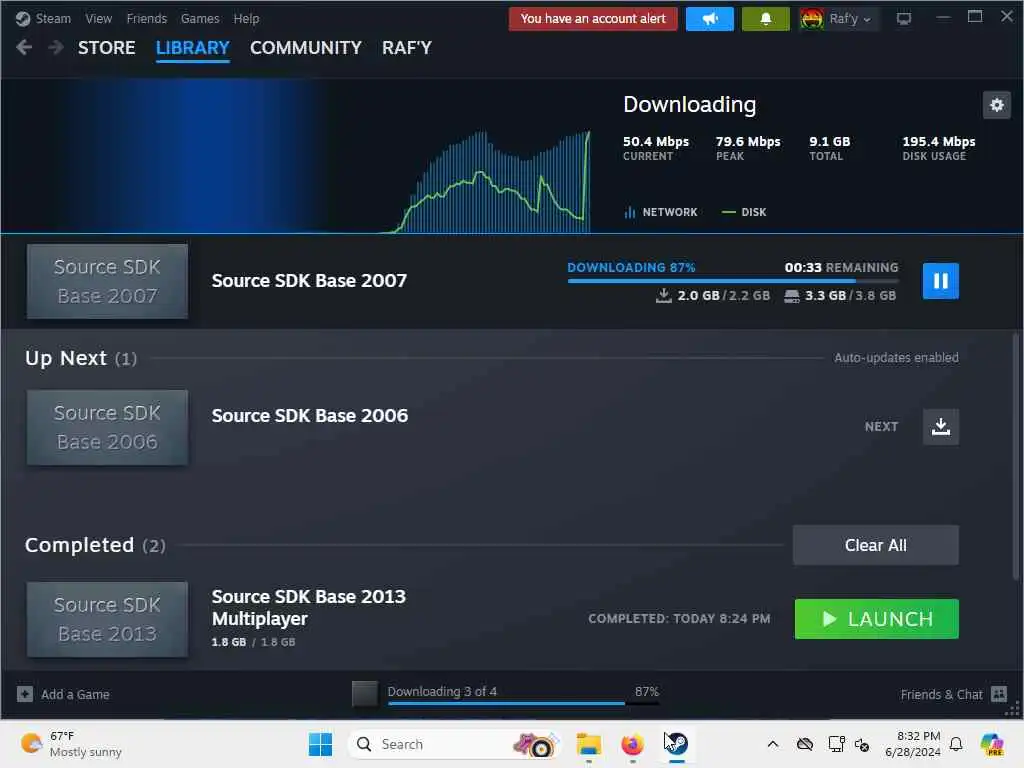Open the Steam menu
1024x768 pixels.
click(x=53, y=19)
